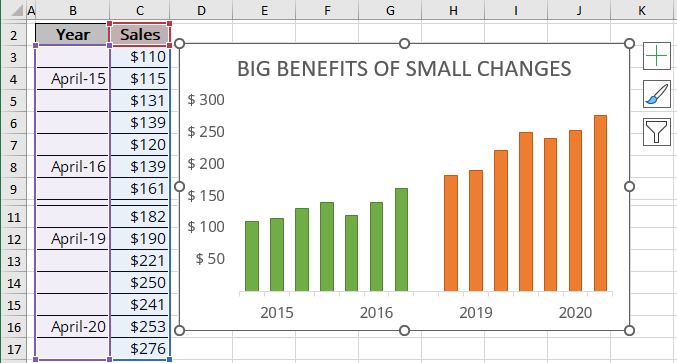Screen dimensions: 677x363
Task: Click the chart's bottom-middle resize handle
Action: pyautogui.click(x=404, y=331)
